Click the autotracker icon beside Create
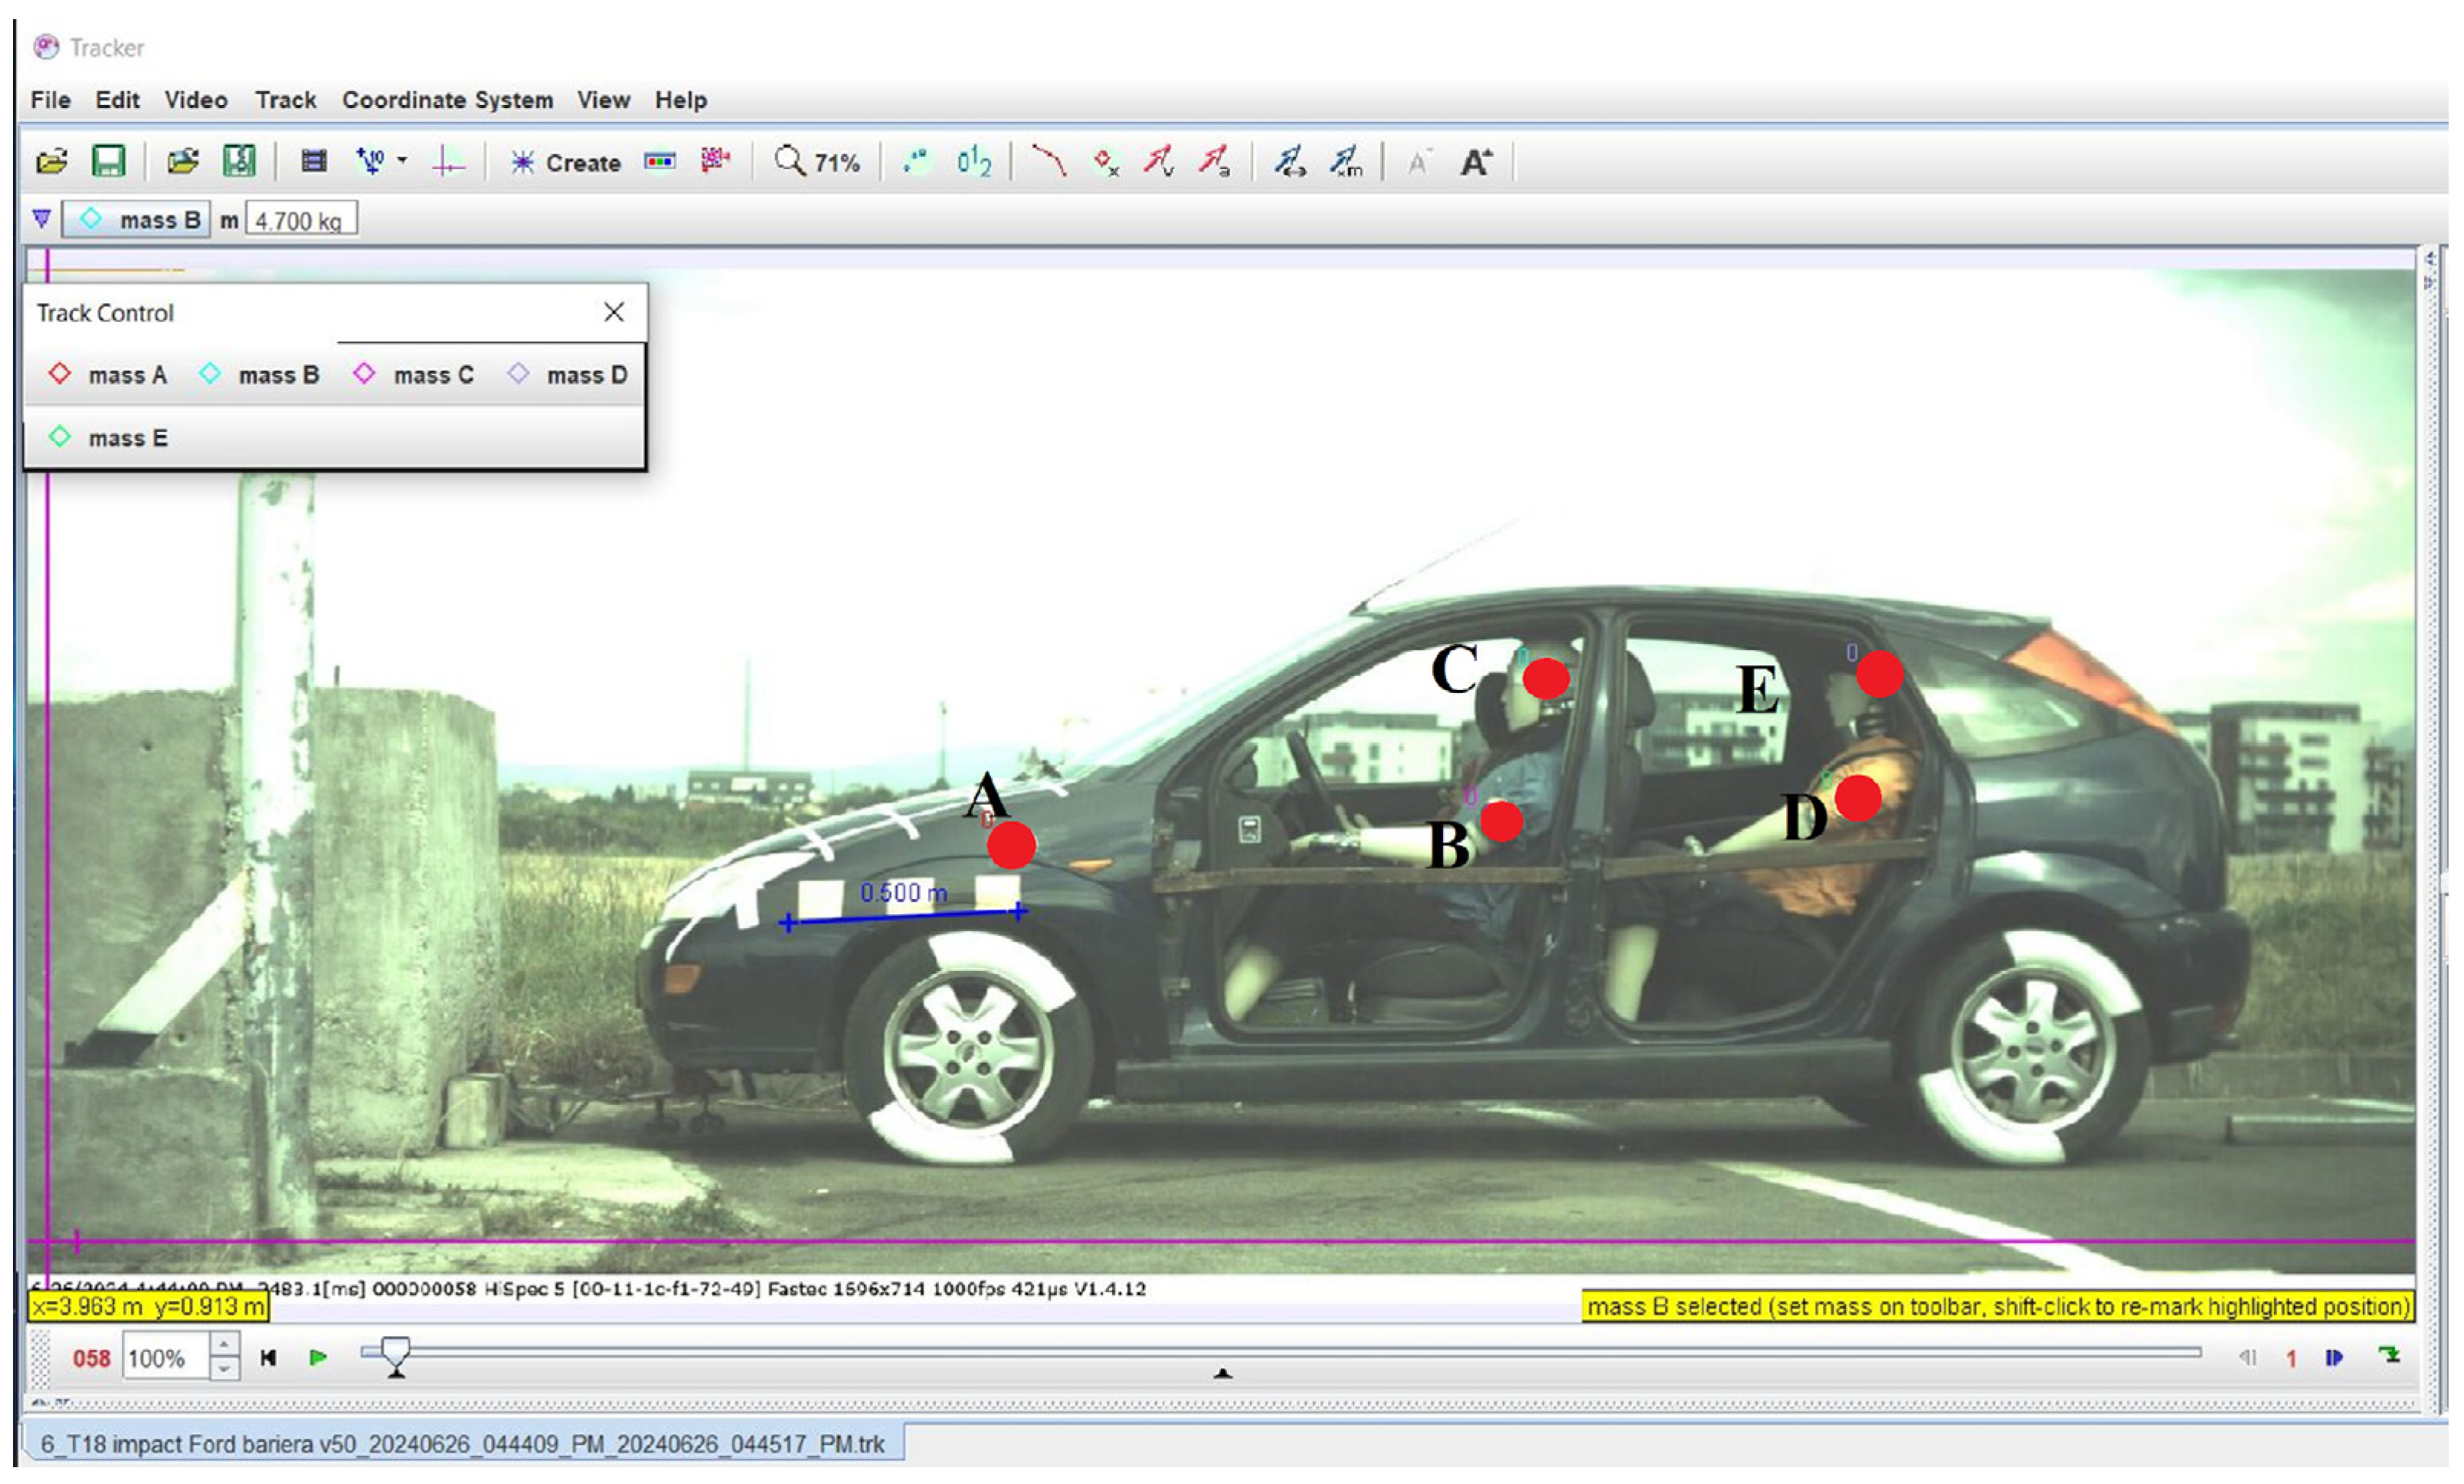 click(x=715, y=161)
